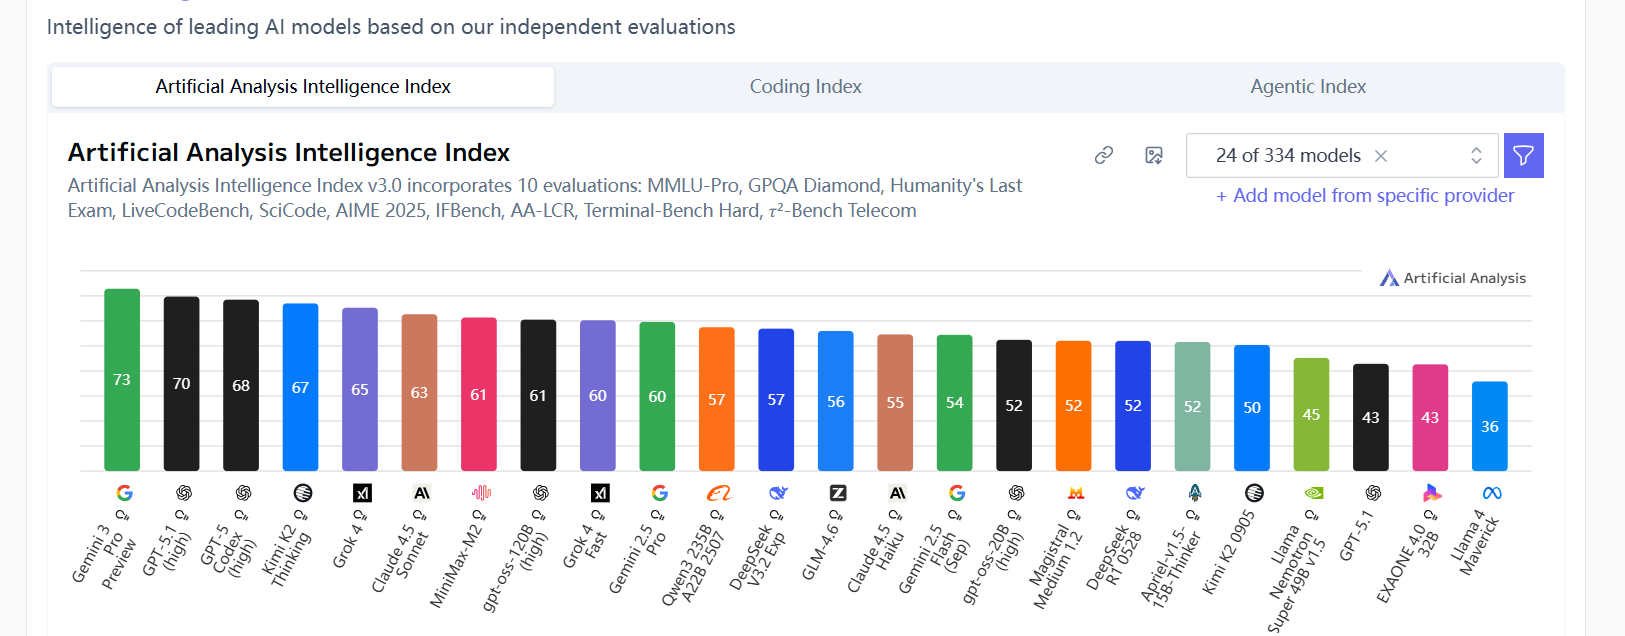The height and width of the screenshot is (636, 1625).
Task: Click the copy link icon beside chart title
Action: [x=1104, y=155]
